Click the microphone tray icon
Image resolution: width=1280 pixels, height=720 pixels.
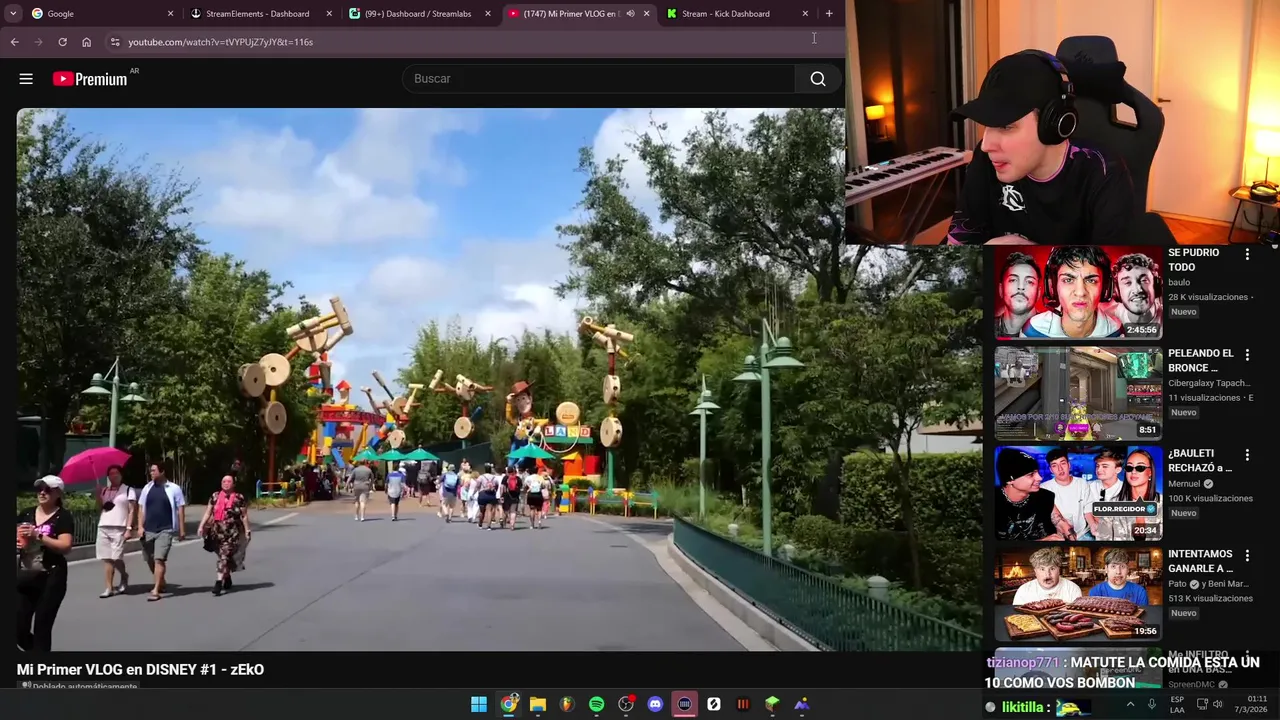click(x=1152, y=704)
